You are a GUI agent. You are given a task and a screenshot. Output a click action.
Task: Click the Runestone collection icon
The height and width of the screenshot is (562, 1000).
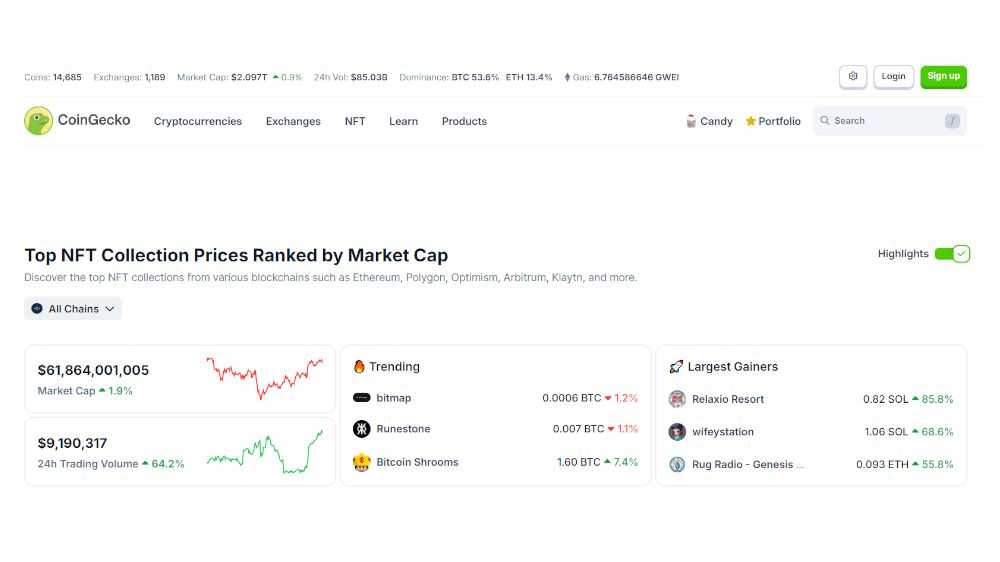[x=362, y=429]
